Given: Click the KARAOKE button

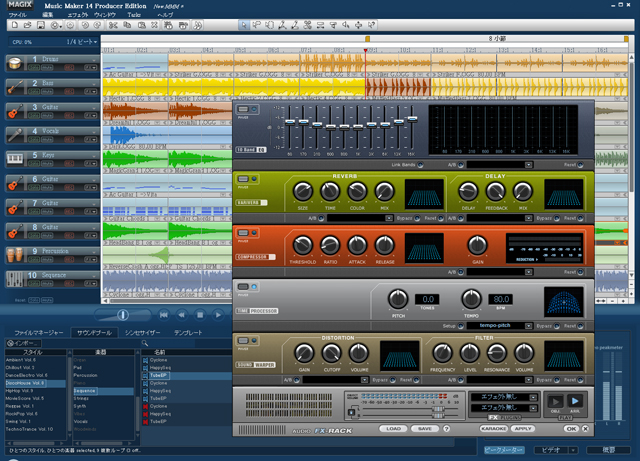Looking at the screenshot, I should pos(493,429).
